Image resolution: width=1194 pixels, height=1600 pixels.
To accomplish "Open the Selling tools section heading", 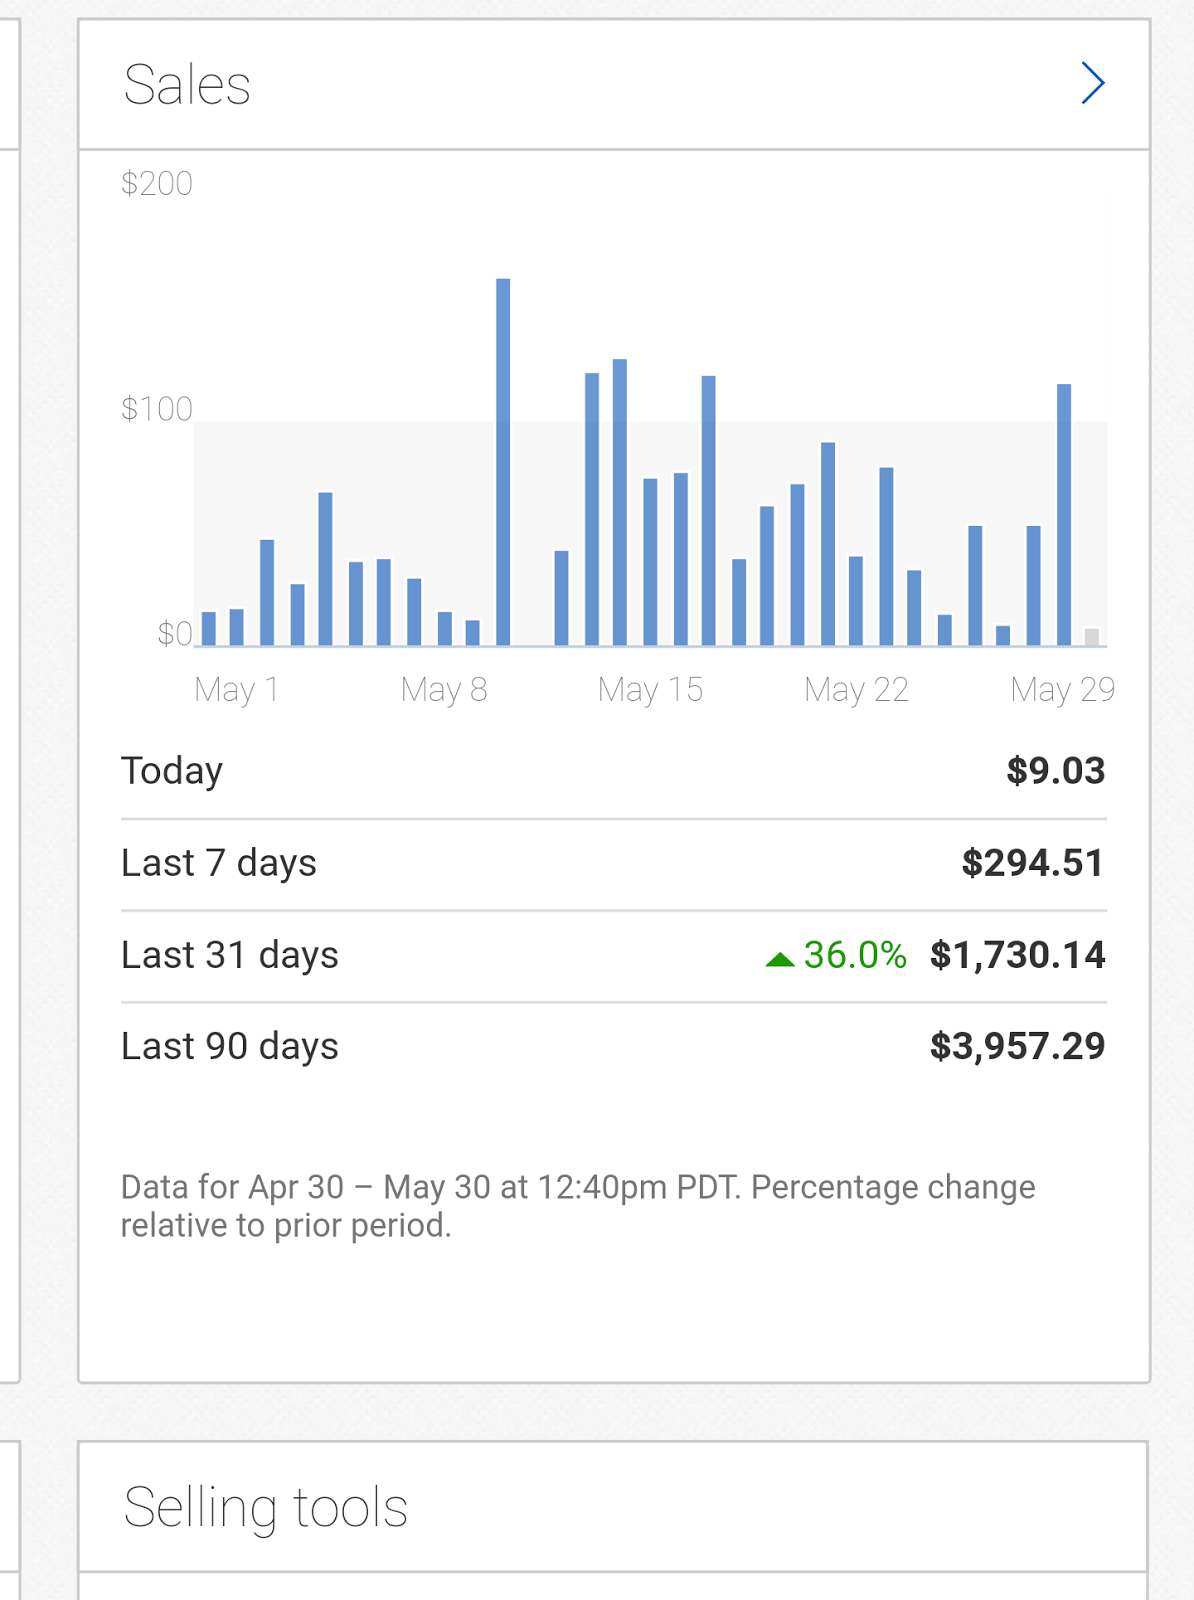I will [x=266, y=1507].
